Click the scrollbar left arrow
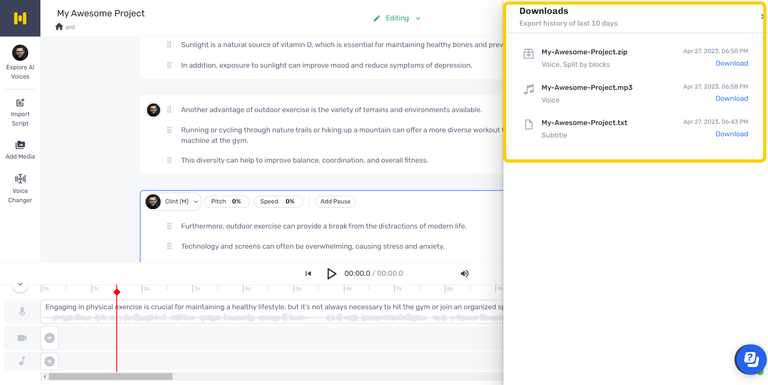Image resolution: width=768 pixels, height=385 pixels. click(x=45, y=377)
